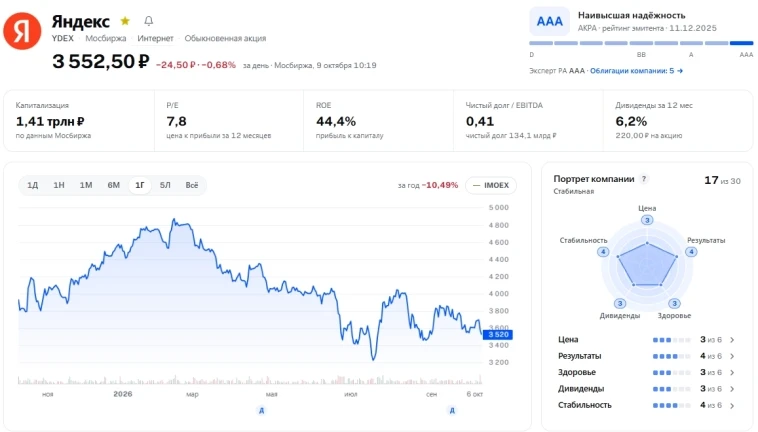758x432 pixels.
Task: Click the first dividend marker Д under the chart
Action: [262, 411]
